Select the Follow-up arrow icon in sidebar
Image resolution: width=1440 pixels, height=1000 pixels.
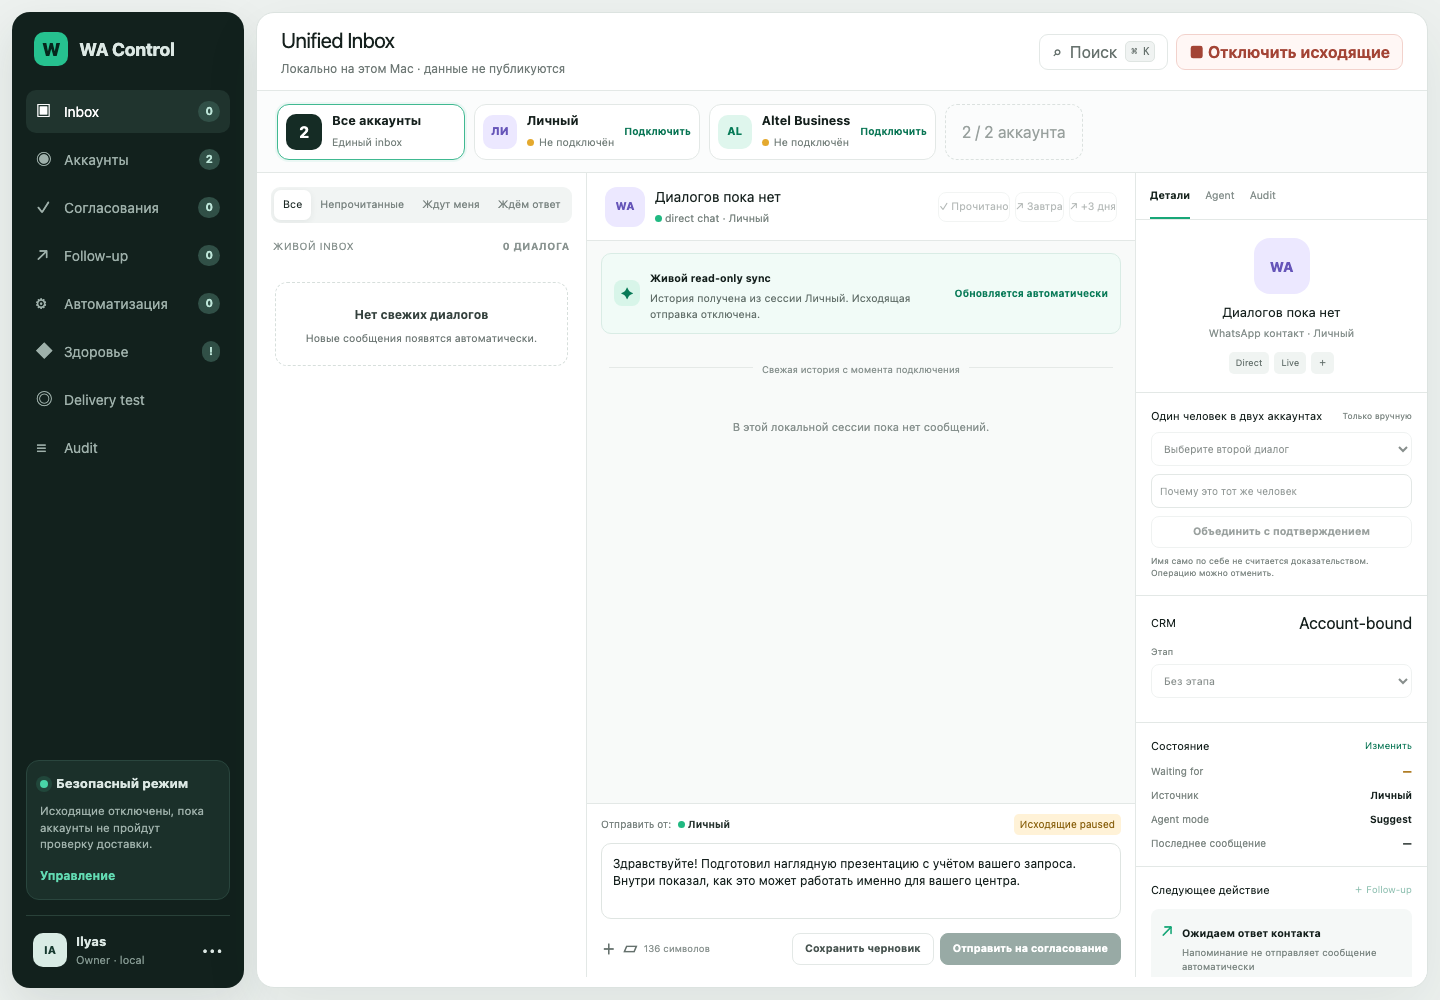[x=43, y=255]
